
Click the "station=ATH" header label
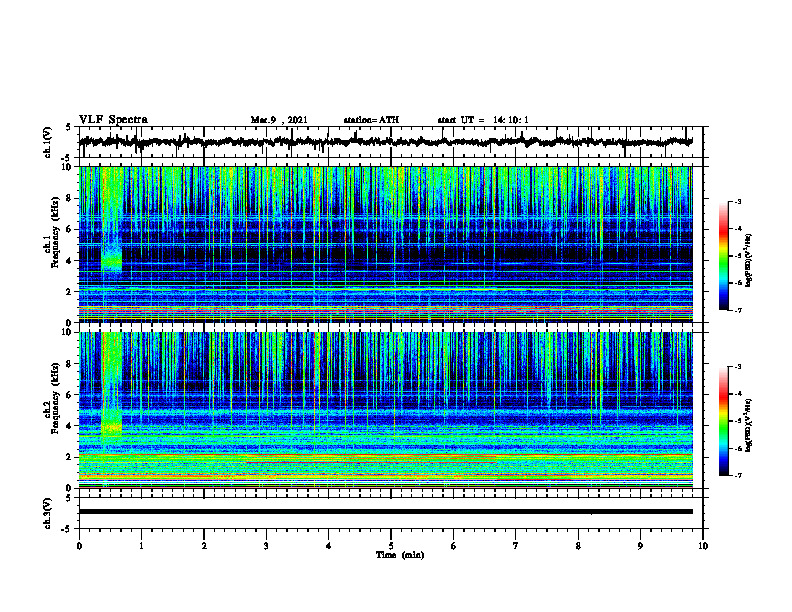click(x=371, y=120)
